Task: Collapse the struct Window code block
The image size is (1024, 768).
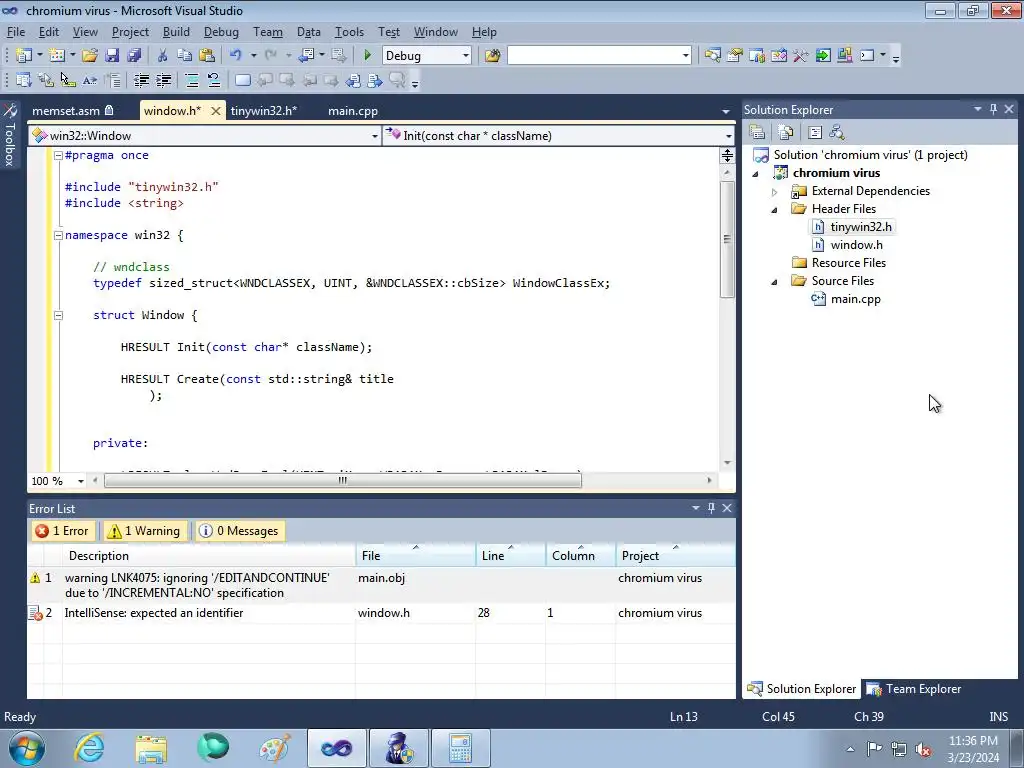Action: 58,315
